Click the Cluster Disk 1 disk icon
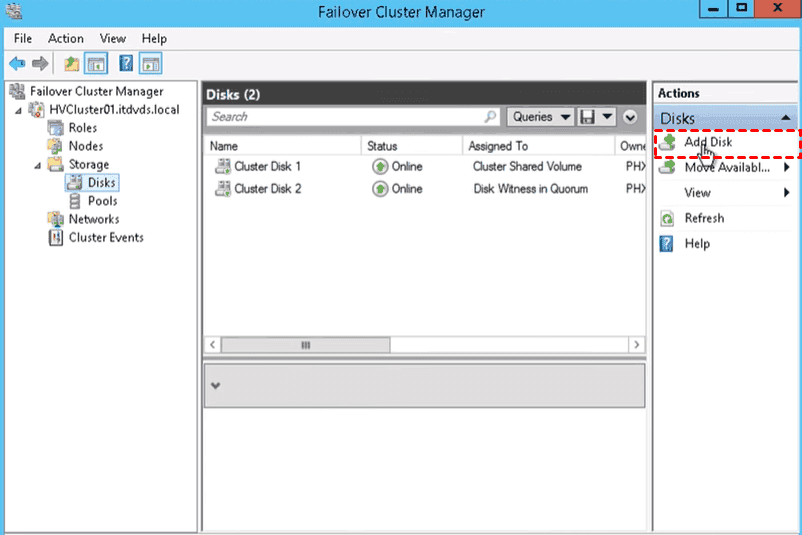Screen dimensions: 802x535 [x=221, y=166]
